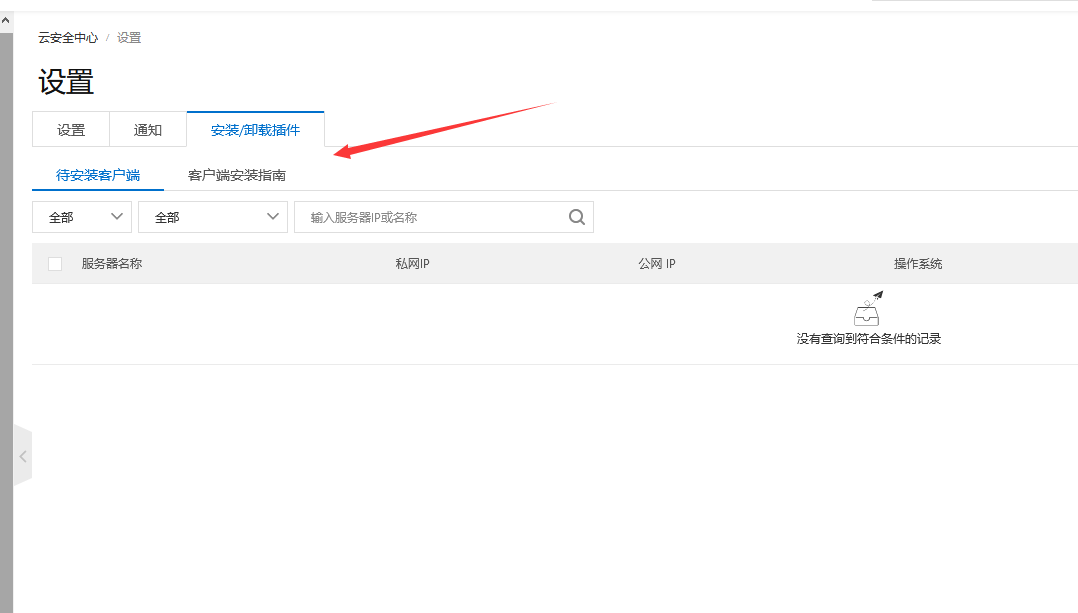Click the scroll-up arrow at top left
This screenshot has width=1078, height=613.
pos(6,21)
